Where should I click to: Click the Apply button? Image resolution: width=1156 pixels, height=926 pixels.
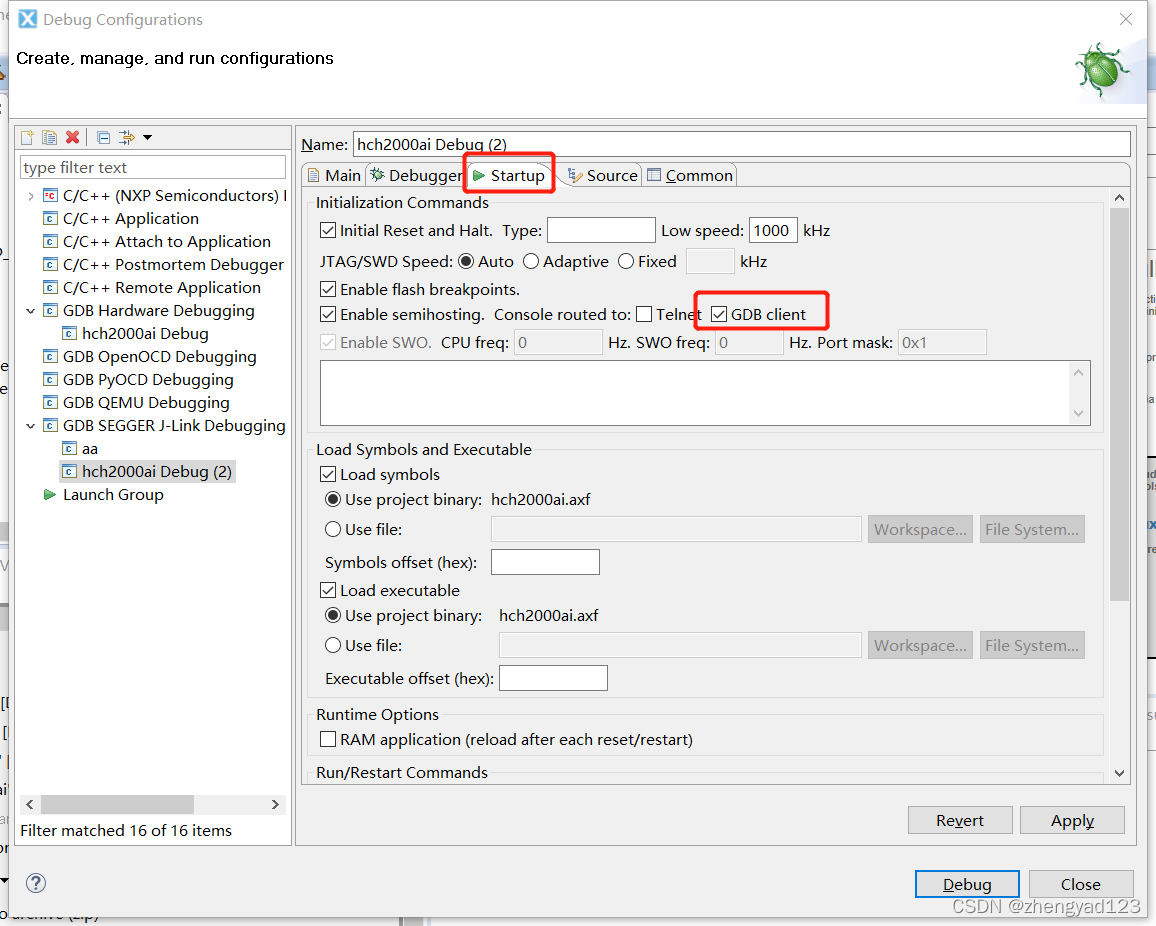point(1072,821)
